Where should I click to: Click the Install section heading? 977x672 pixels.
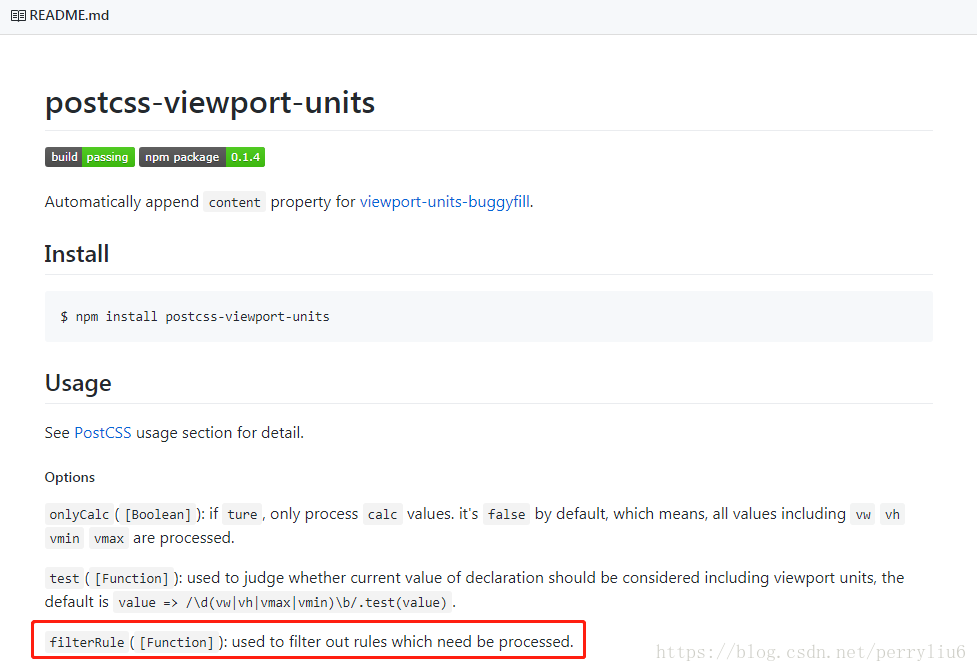(77, 254)
